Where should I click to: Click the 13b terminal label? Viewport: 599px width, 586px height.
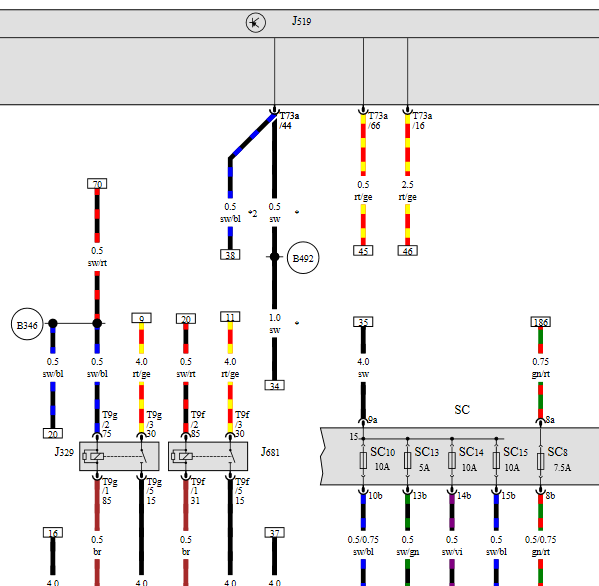pyautogui.click(x=419, y=495)
